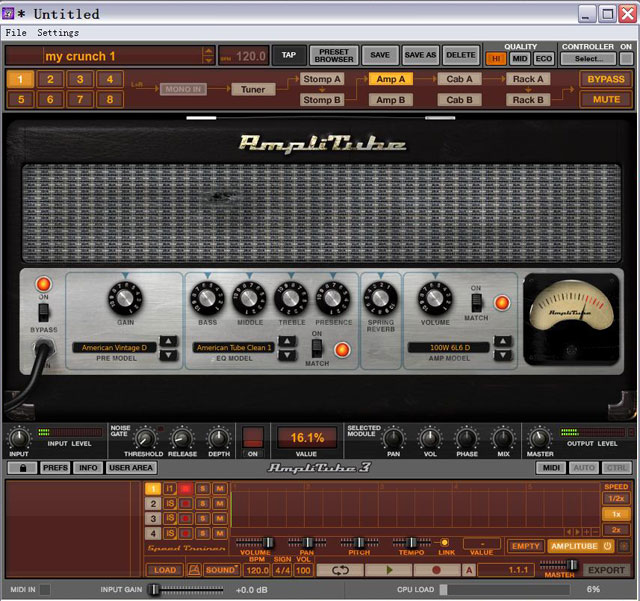This screenshot has height=601, width=640.
Task: Select next PRE MODEL with up arrow
Action: 169,341
